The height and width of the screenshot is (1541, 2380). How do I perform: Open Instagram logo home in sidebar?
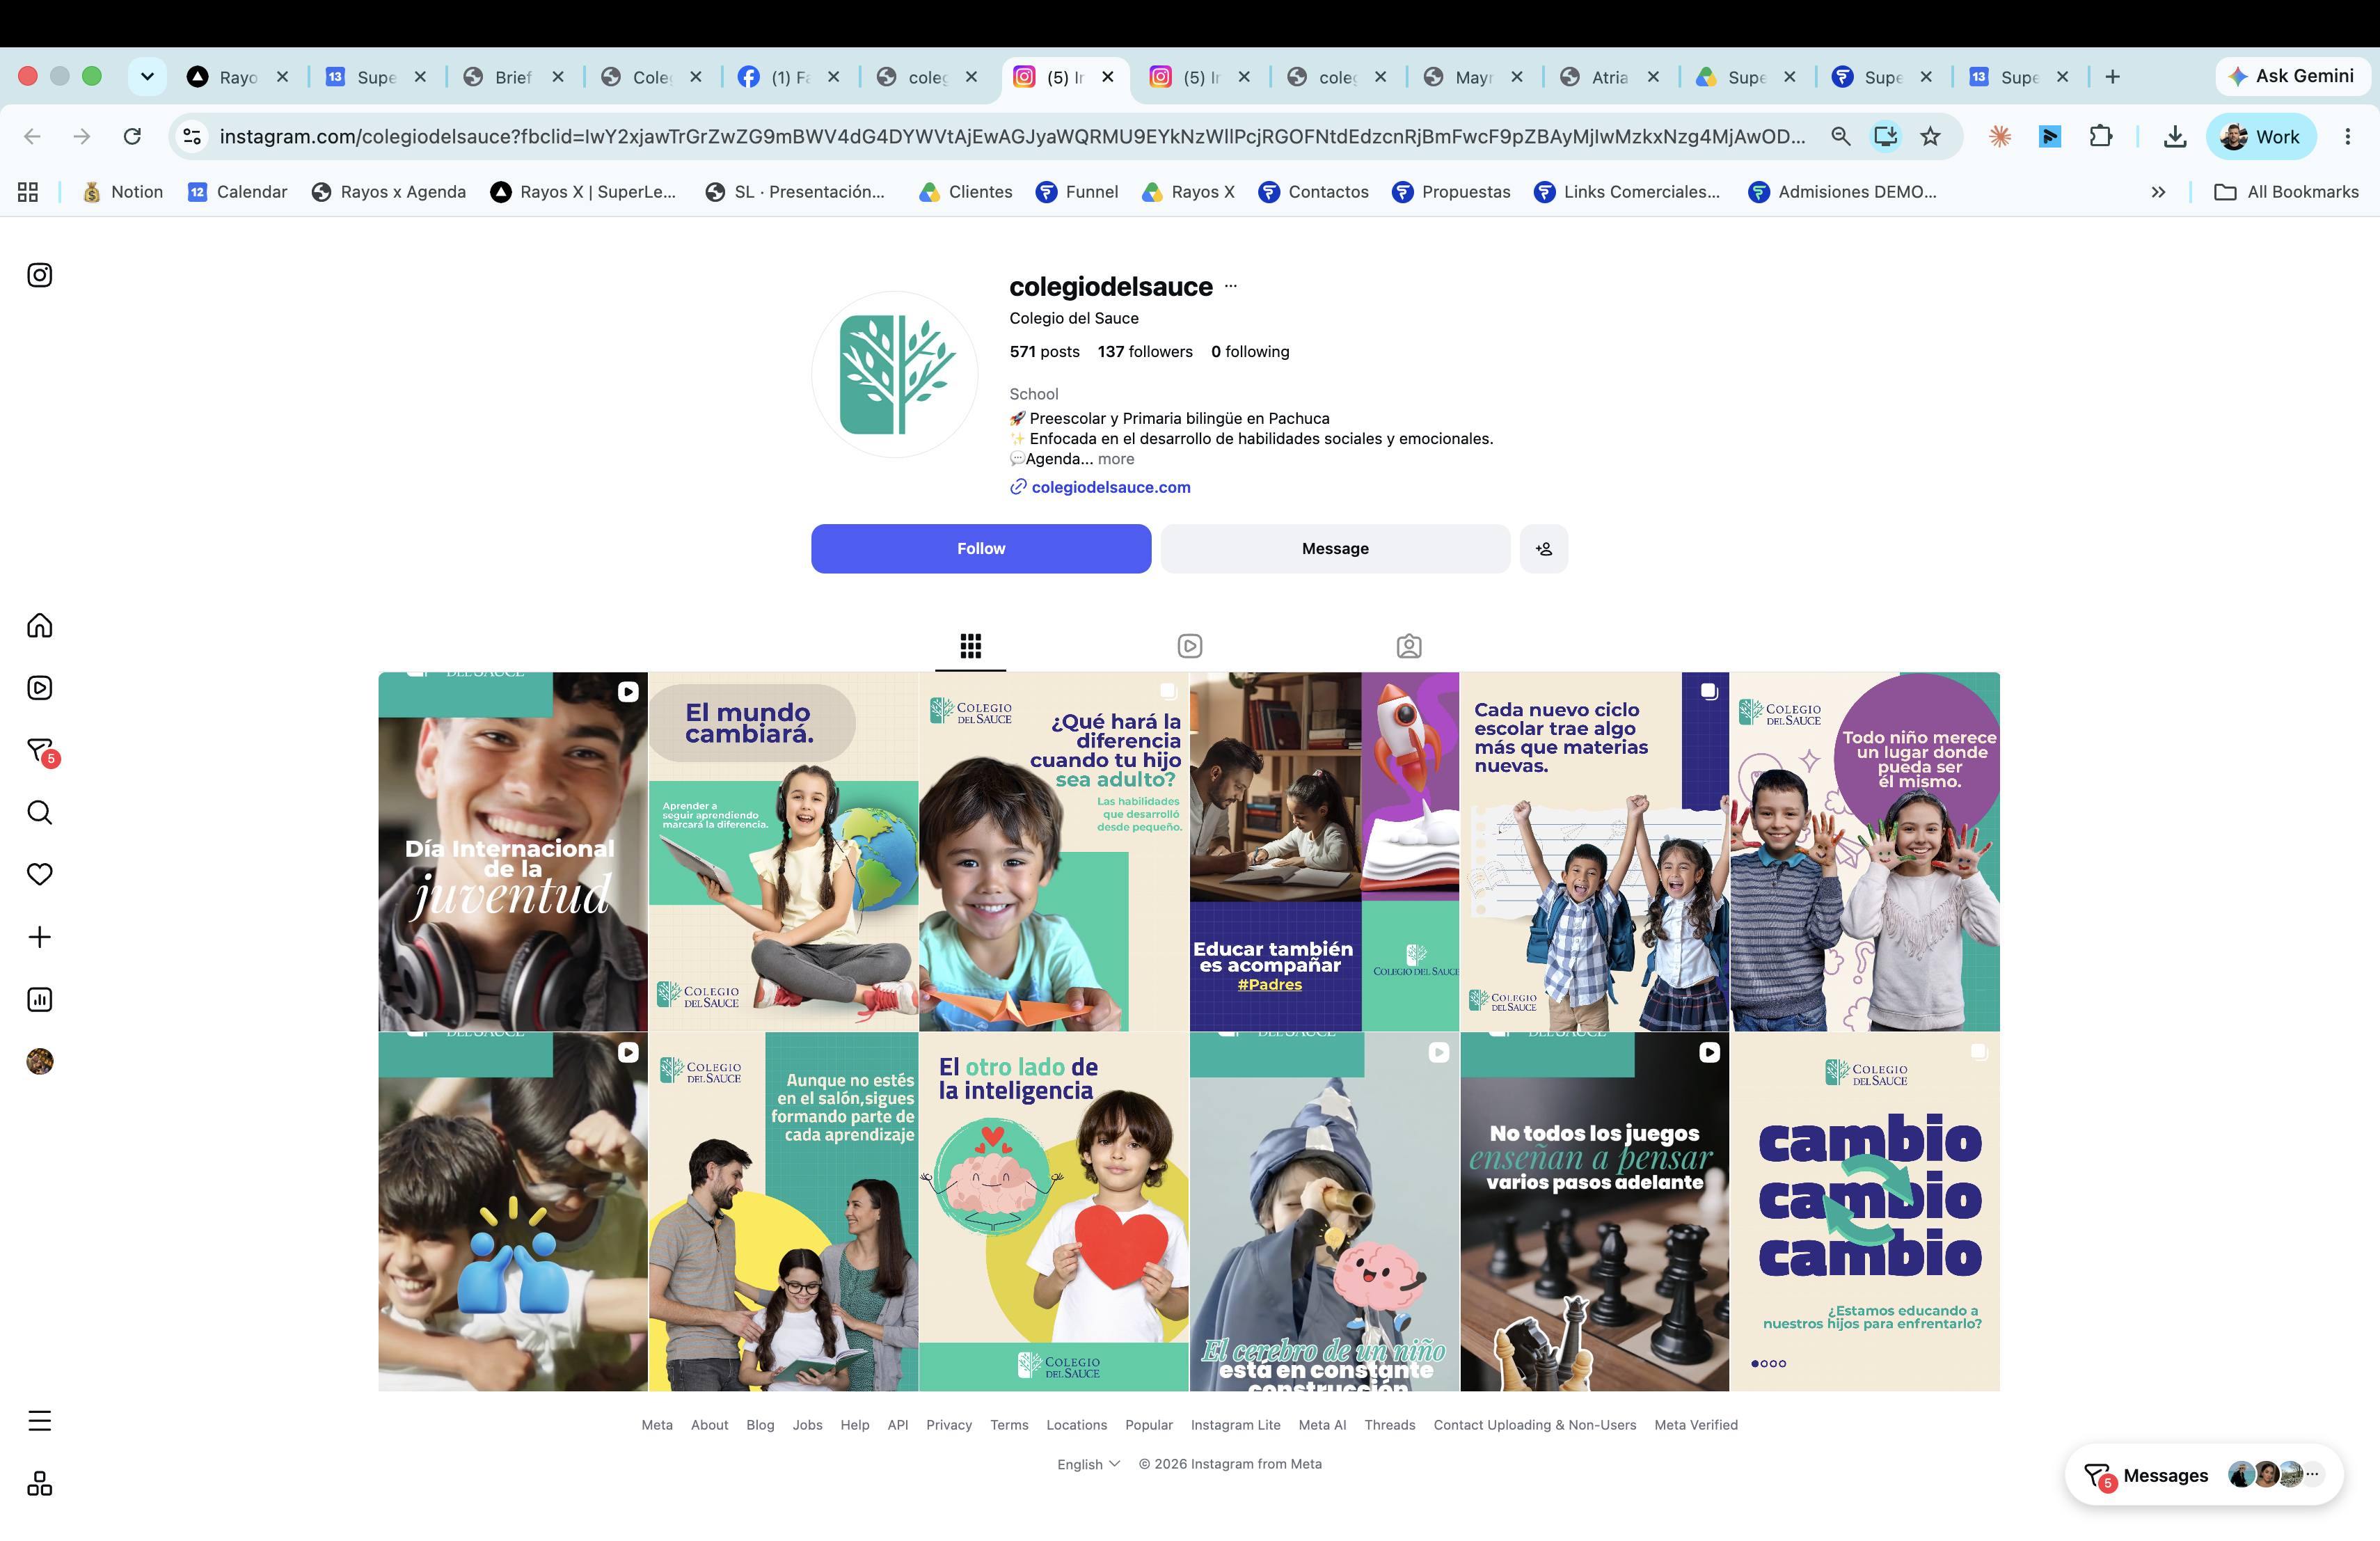pyautogui.click(x=39, y=275)
